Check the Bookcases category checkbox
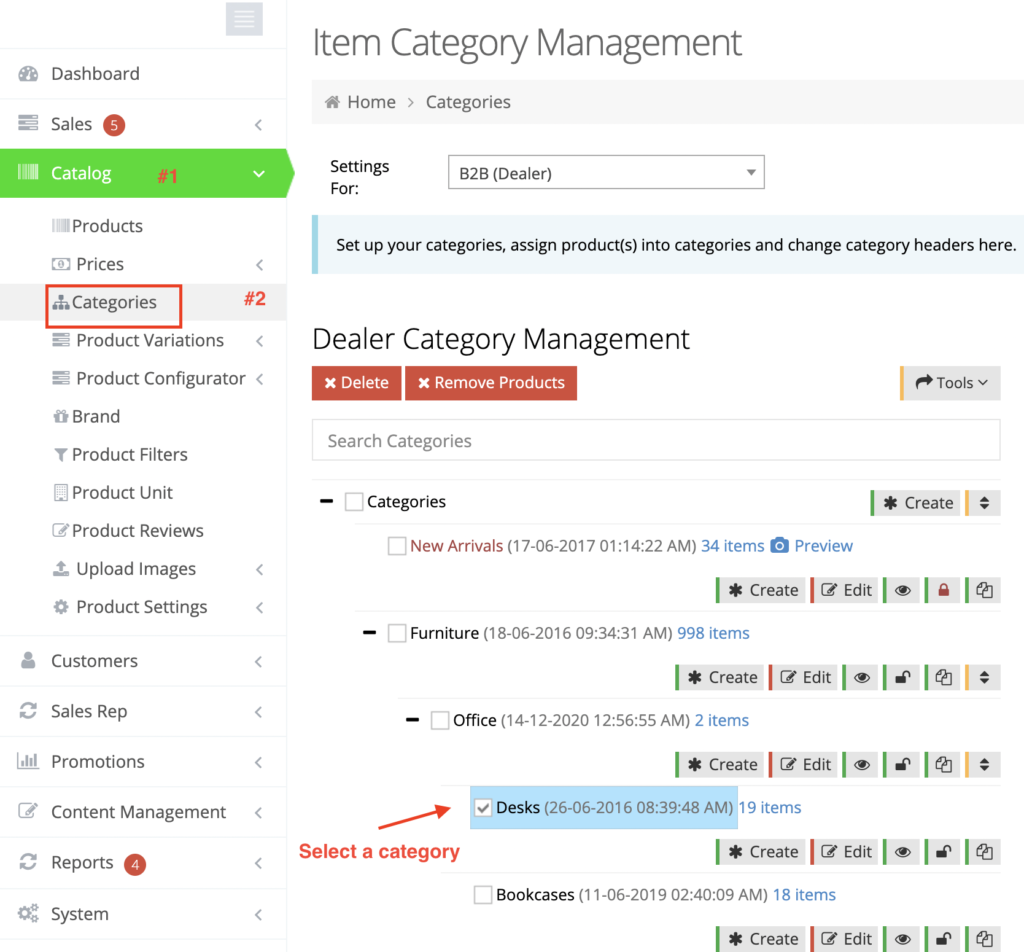Image resolution: width=1024 pixels, height=952 pixels. click(x=483, y=895)
